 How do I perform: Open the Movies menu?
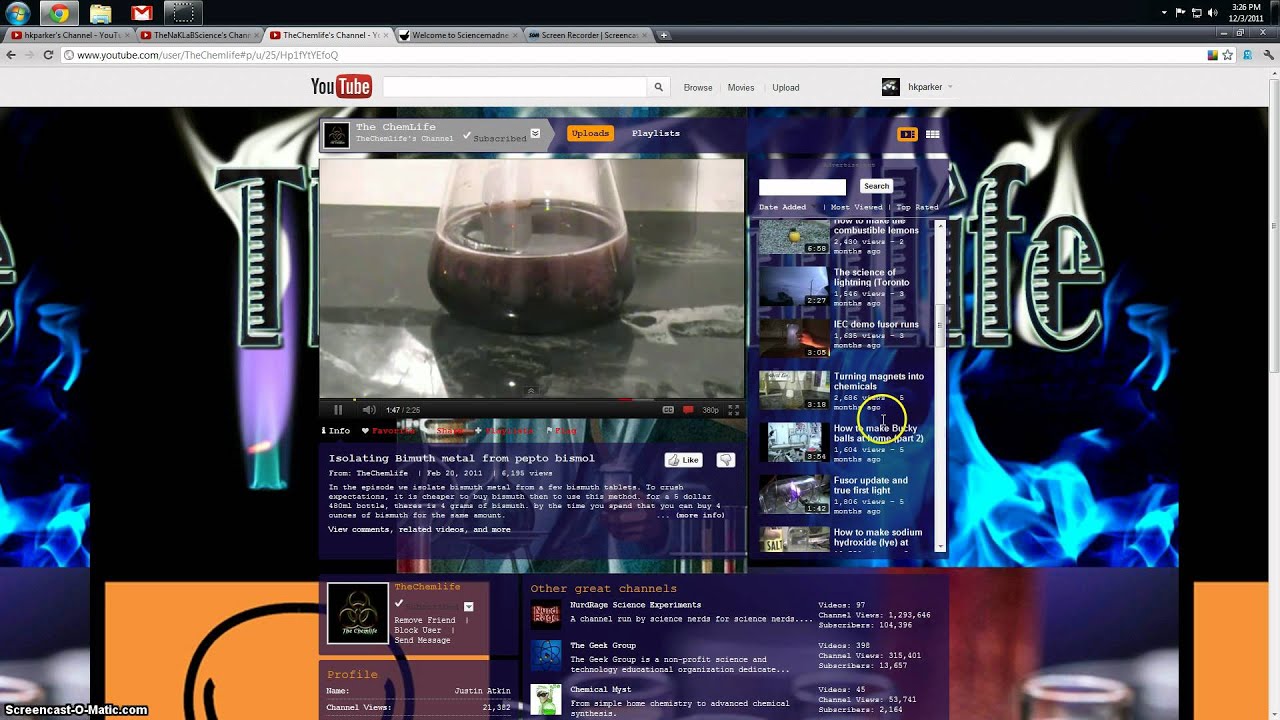pyautogui.click(x=741, y=88)
